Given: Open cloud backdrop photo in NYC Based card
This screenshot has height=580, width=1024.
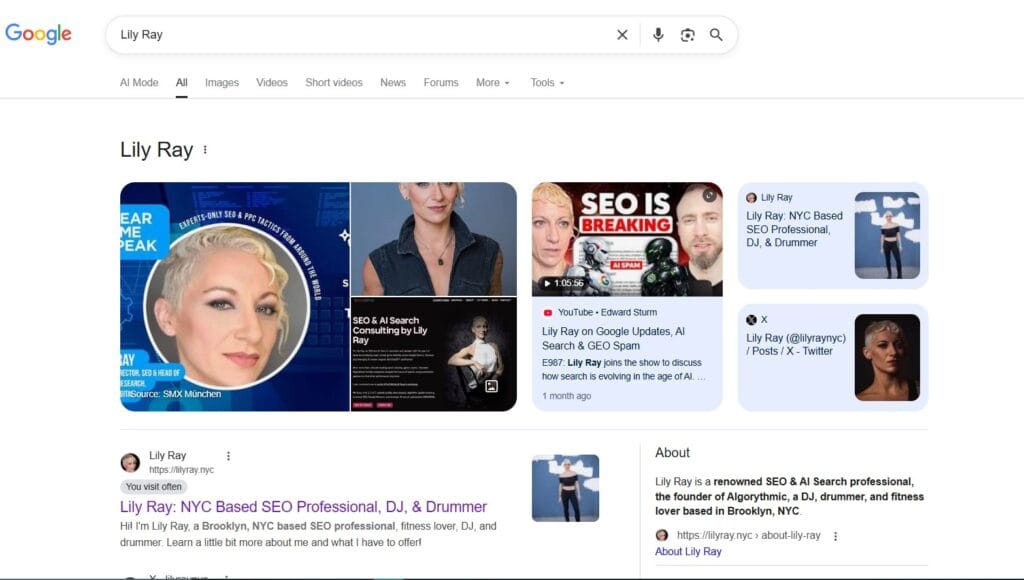Looking at the screenshot, I should 887,235.
